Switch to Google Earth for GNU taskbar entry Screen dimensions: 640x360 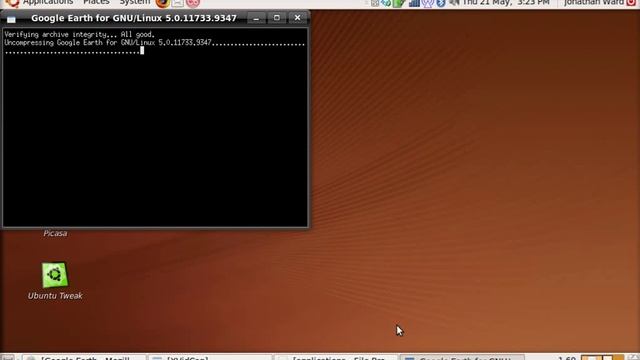461,358
